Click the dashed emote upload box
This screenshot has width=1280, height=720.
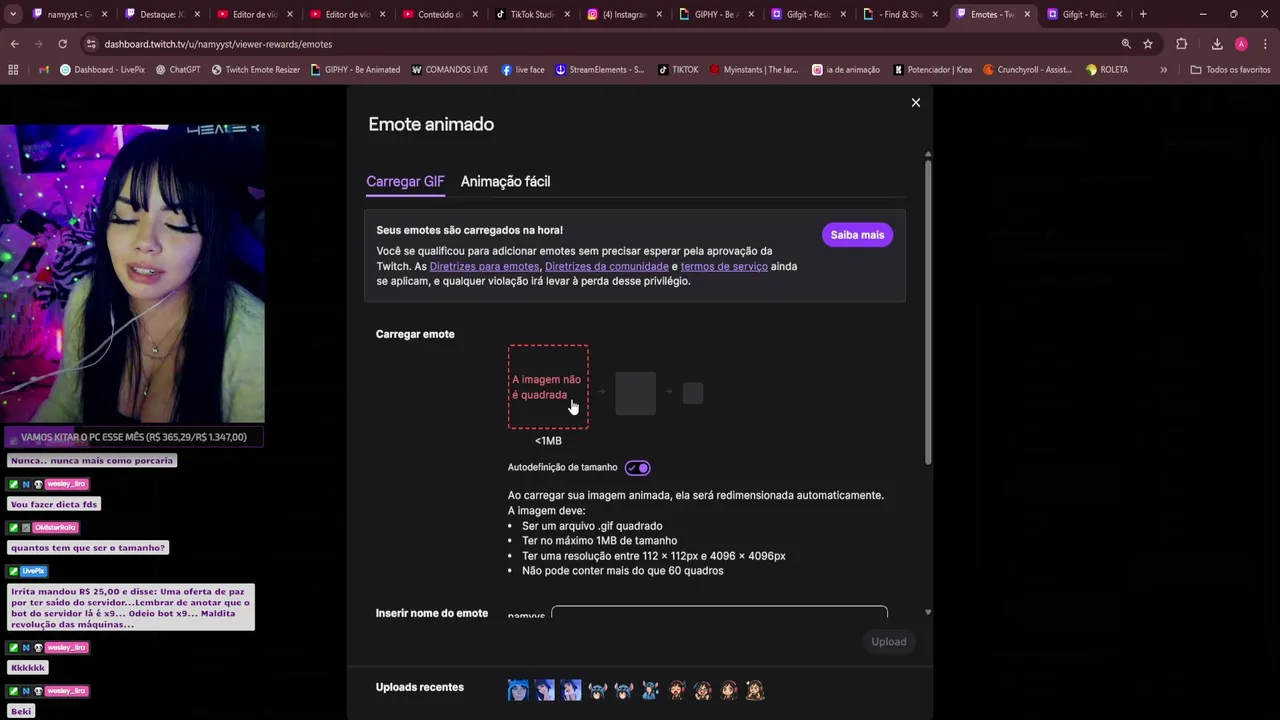pos(548,387)
